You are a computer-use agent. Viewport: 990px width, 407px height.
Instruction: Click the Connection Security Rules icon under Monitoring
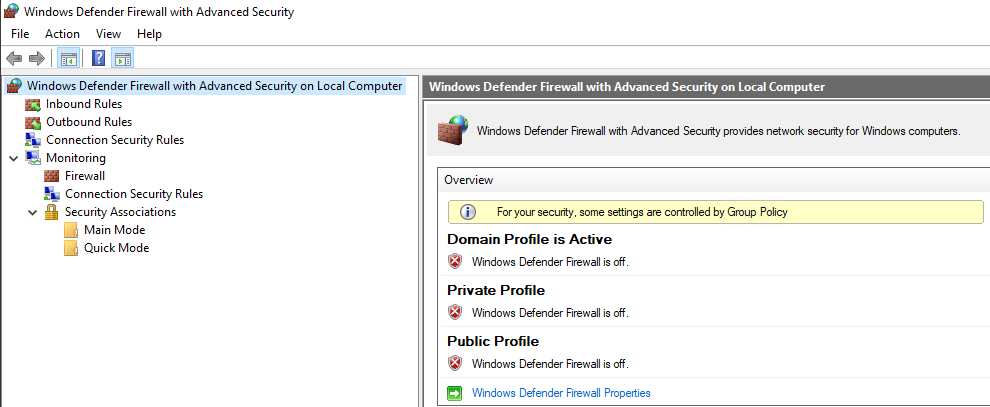(x=52, y=194)
